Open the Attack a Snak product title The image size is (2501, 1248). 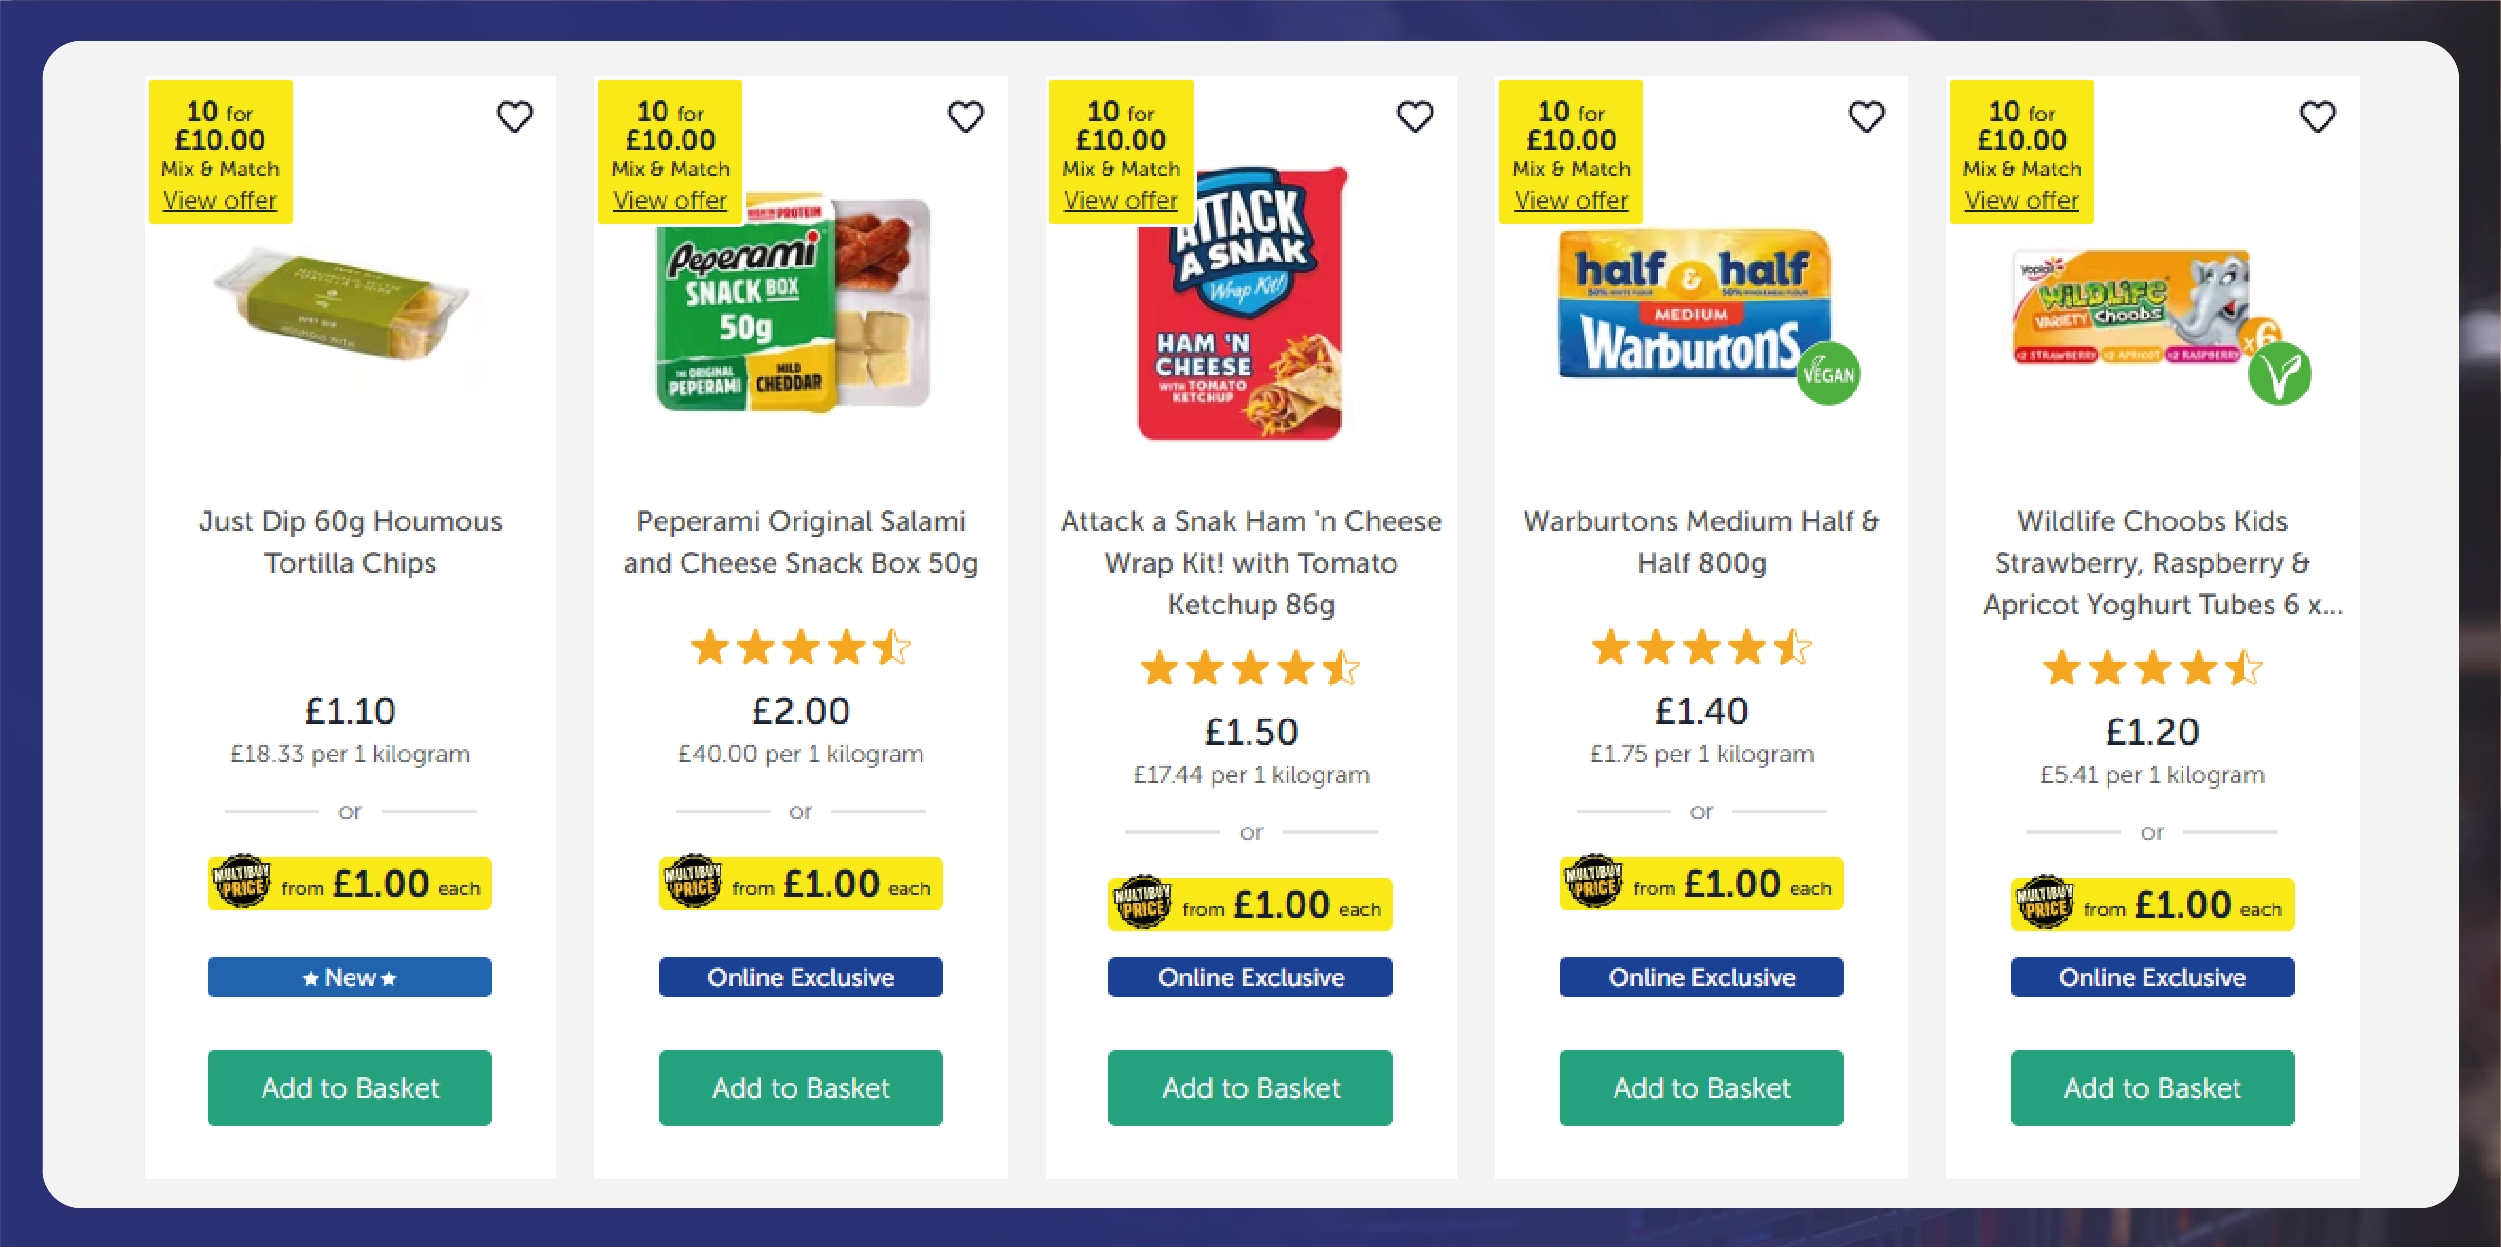1250,562
